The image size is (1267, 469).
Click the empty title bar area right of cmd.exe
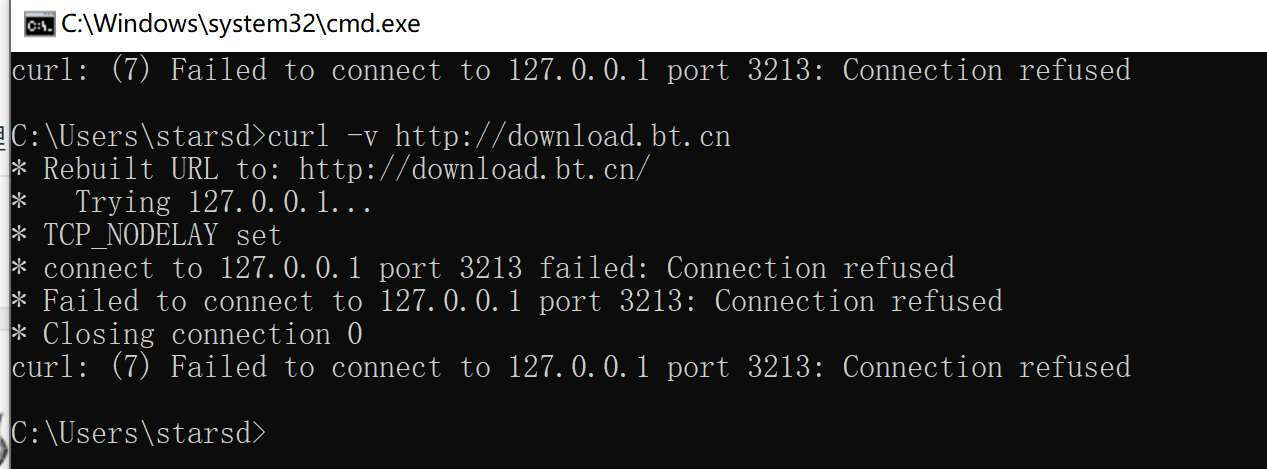840,25
